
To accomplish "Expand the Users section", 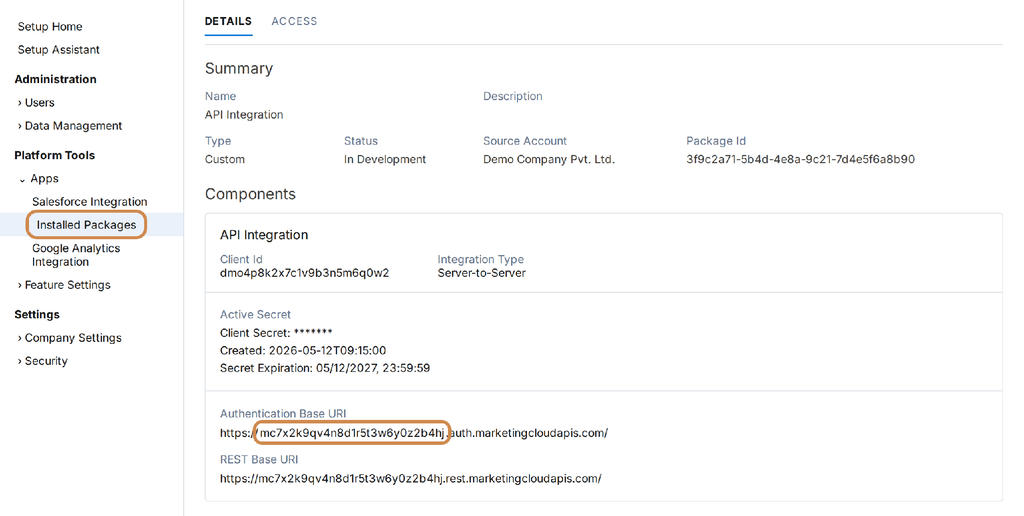I will (x=36, y=103).
